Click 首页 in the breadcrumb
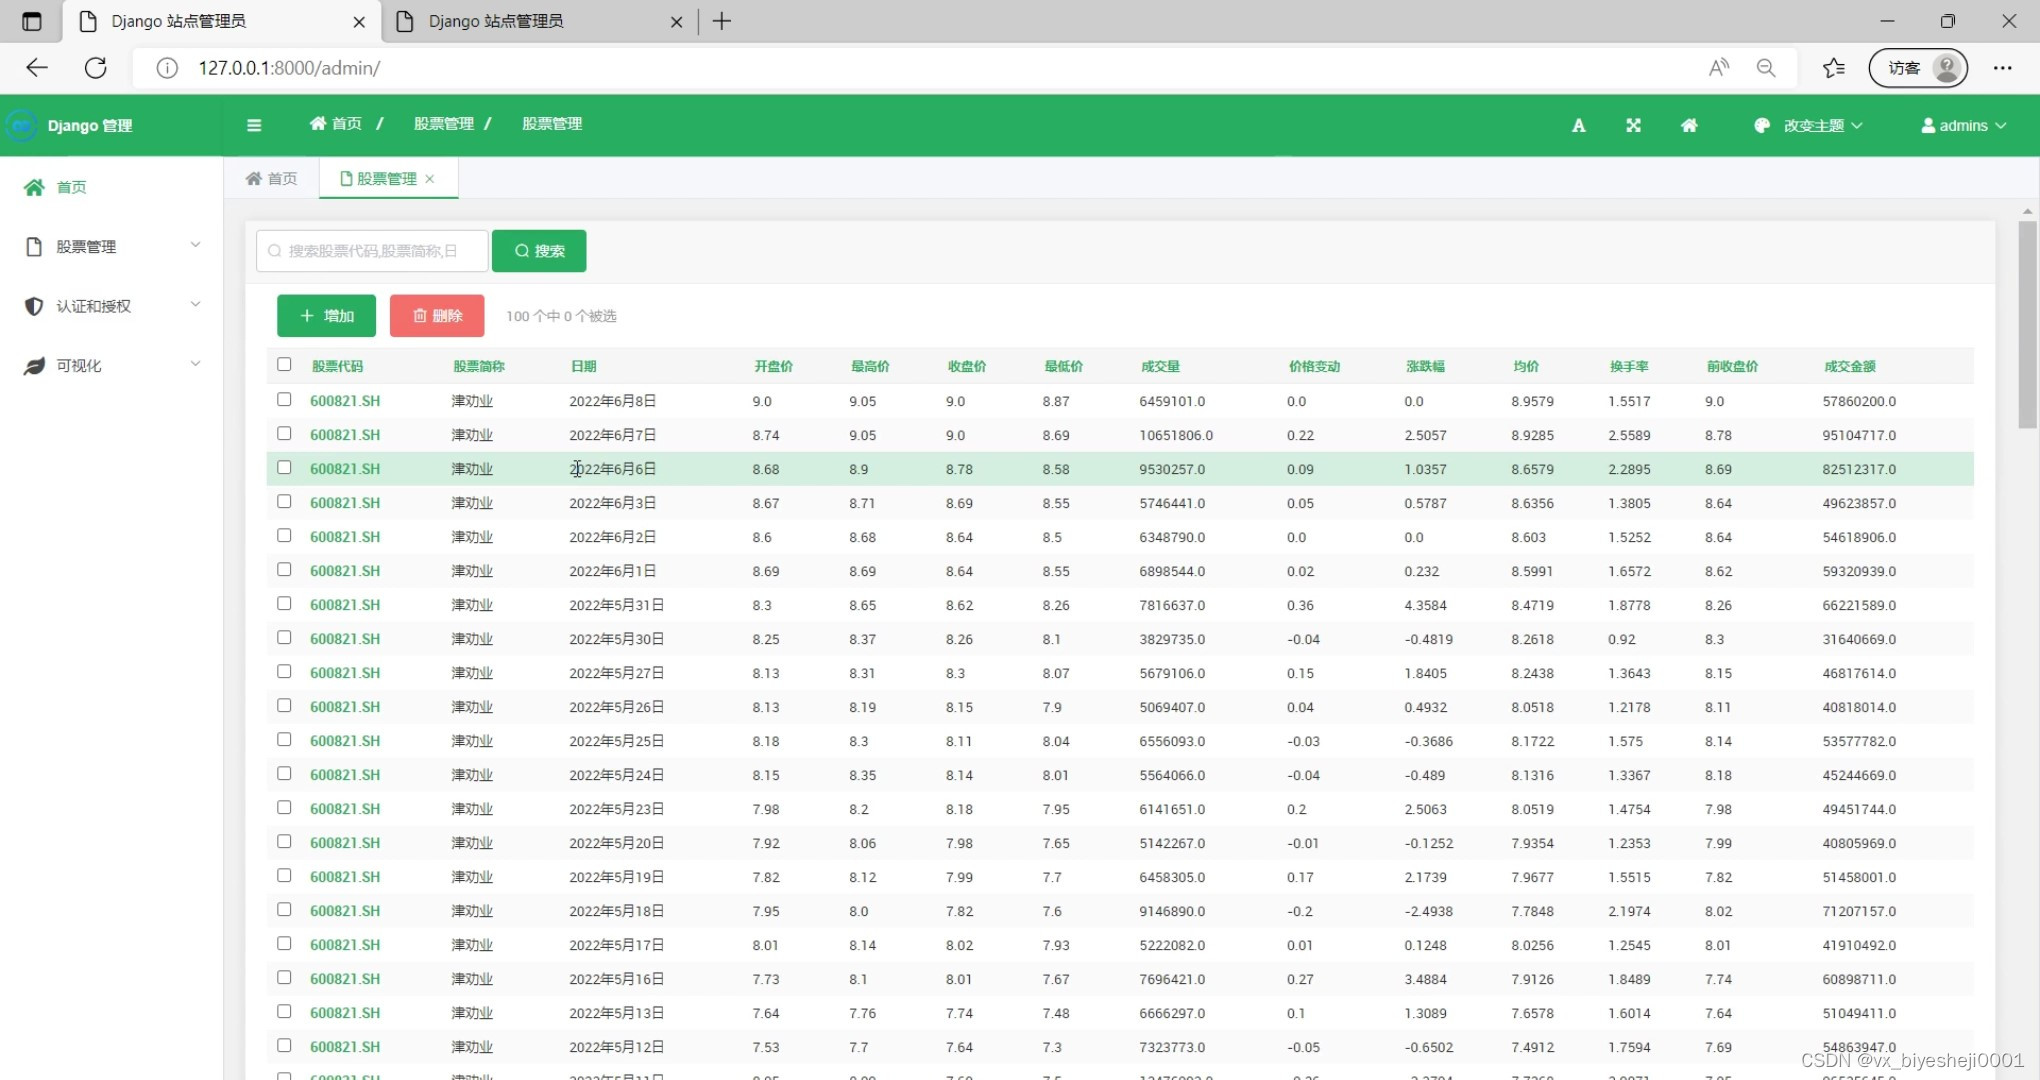The height and width of the screenshot is (1080, 2040). (x=336, y=124)
